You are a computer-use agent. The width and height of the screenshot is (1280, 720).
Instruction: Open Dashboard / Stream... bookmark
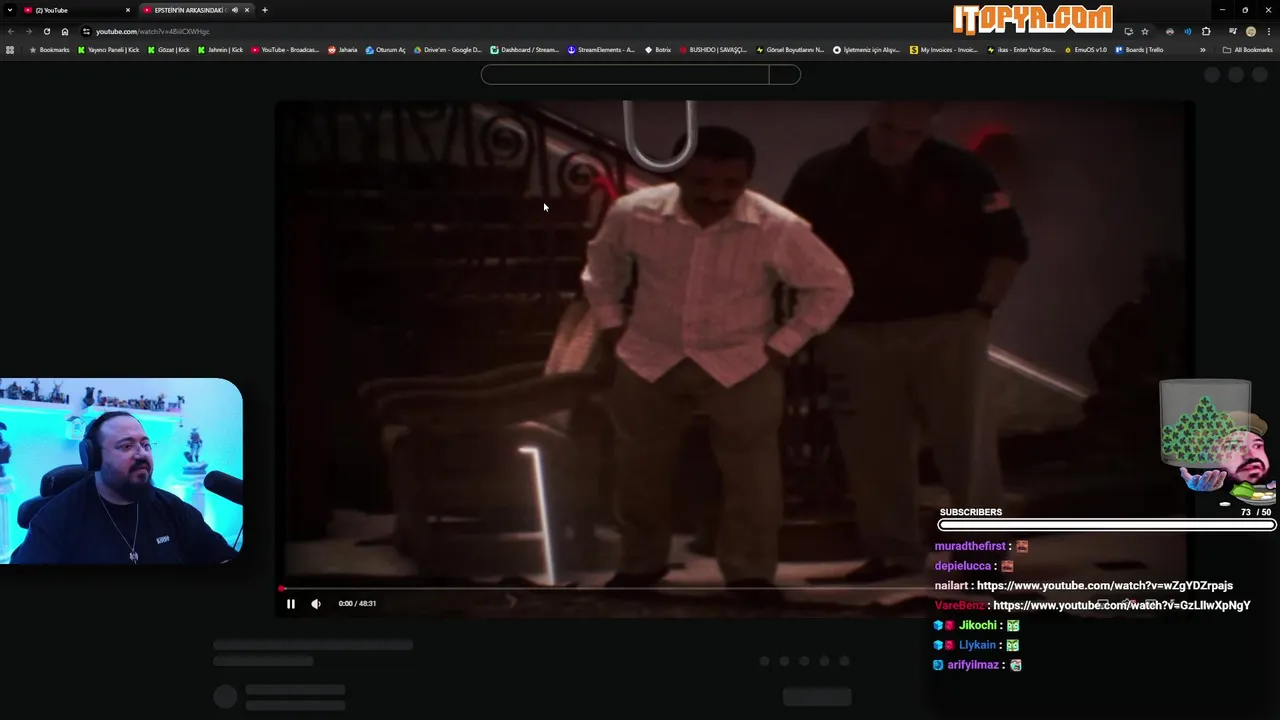coord(524,49)
